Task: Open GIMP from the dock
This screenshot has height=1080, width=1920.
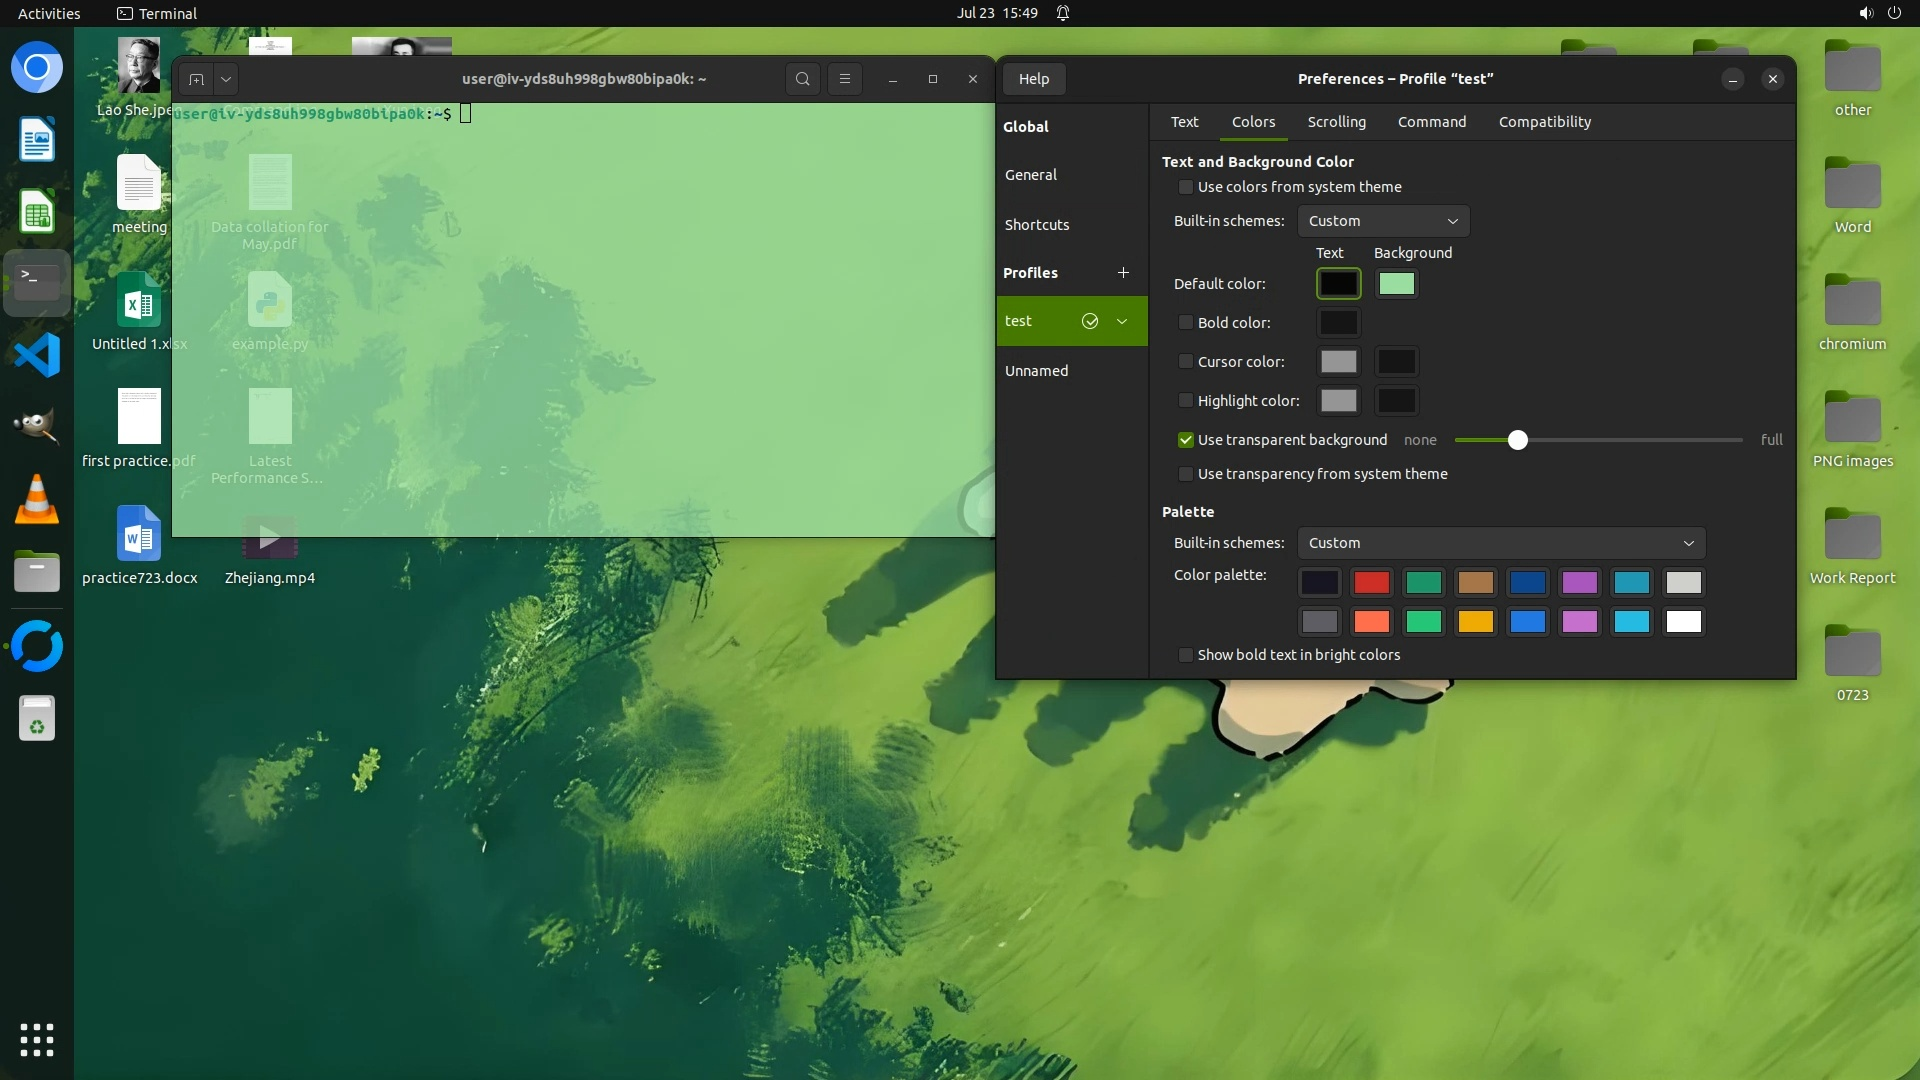Action: pyautogui.click(x=37, y=426)
